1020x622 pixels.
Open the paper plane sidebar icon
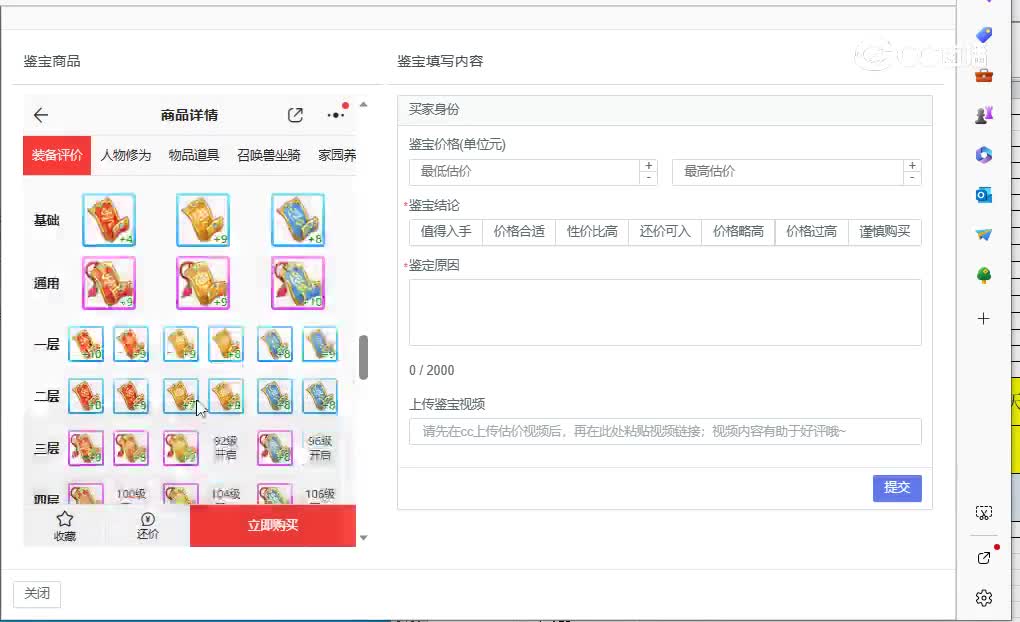coord(984,235)
